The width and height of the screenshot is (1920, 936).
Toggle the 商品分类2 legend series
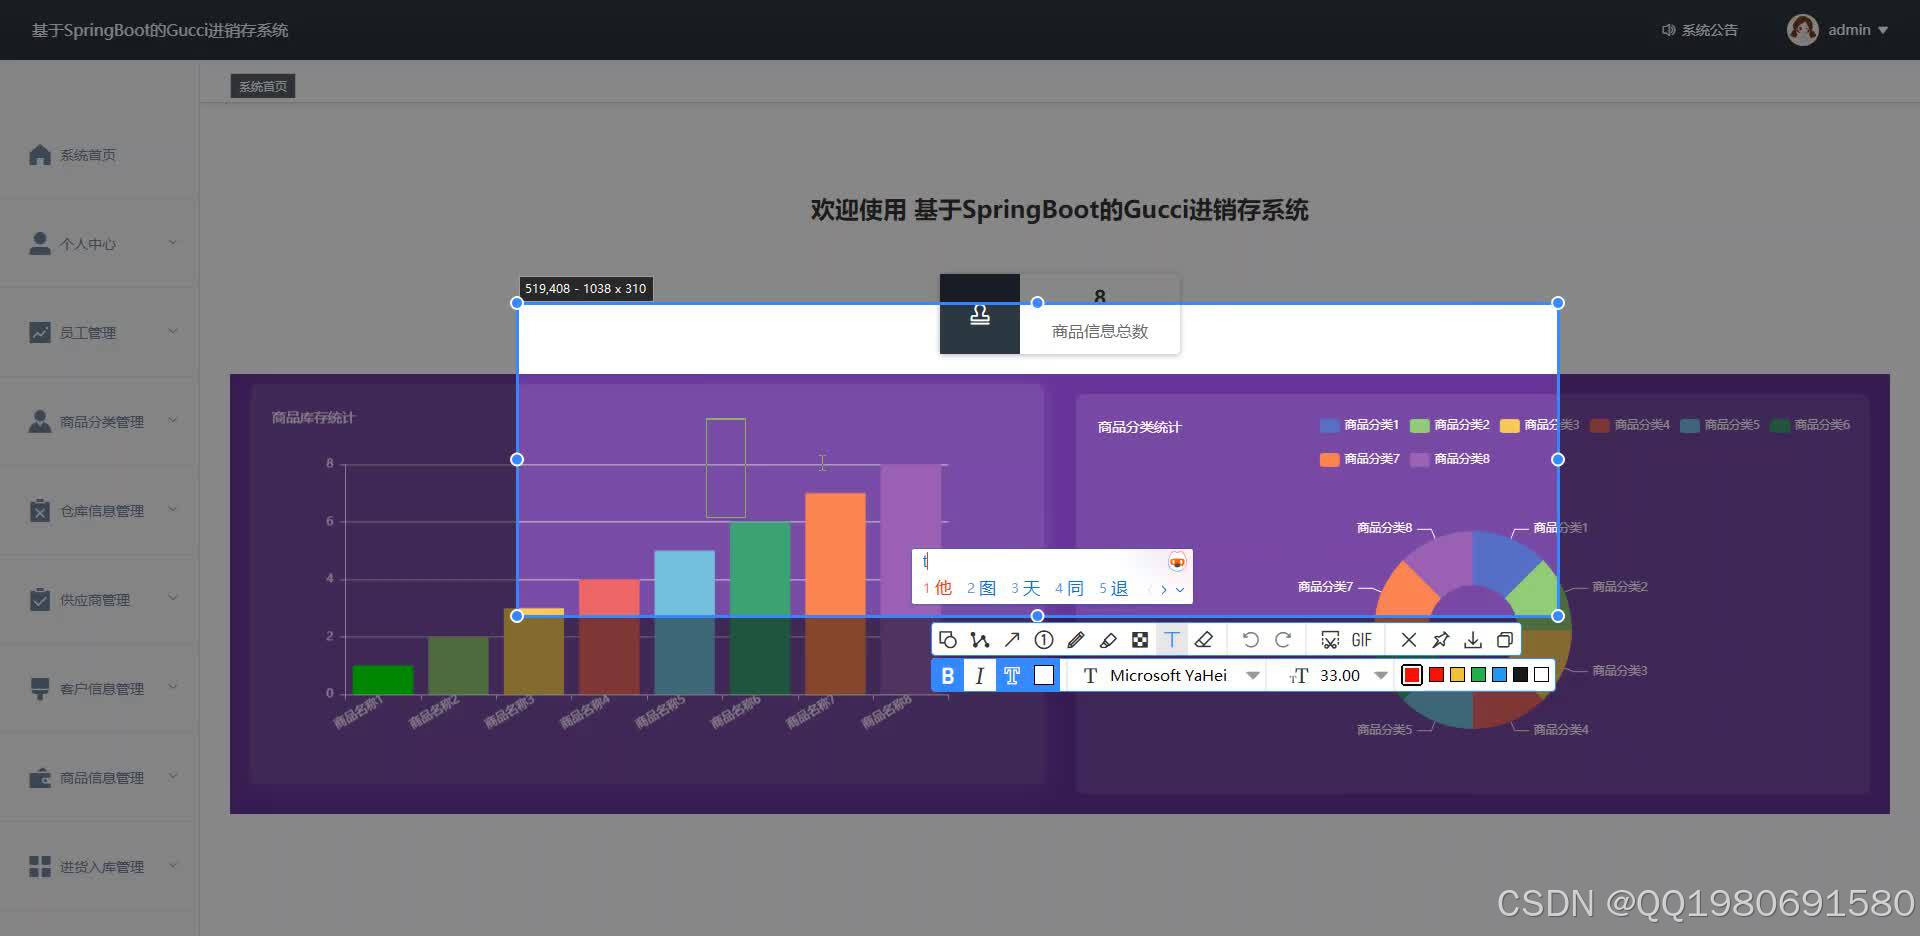click(x=1449, y=425)
